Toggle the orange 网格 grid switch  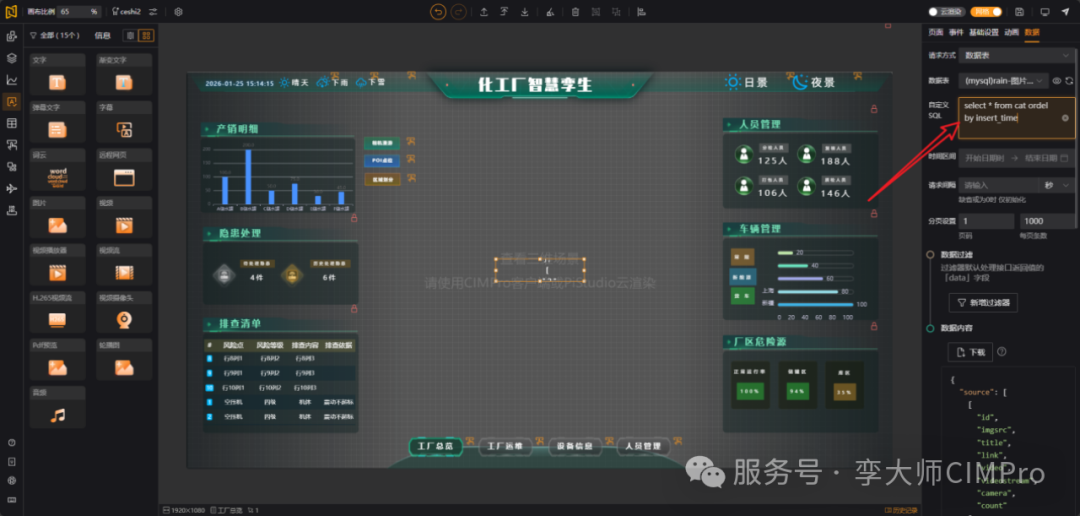point(986,12)
